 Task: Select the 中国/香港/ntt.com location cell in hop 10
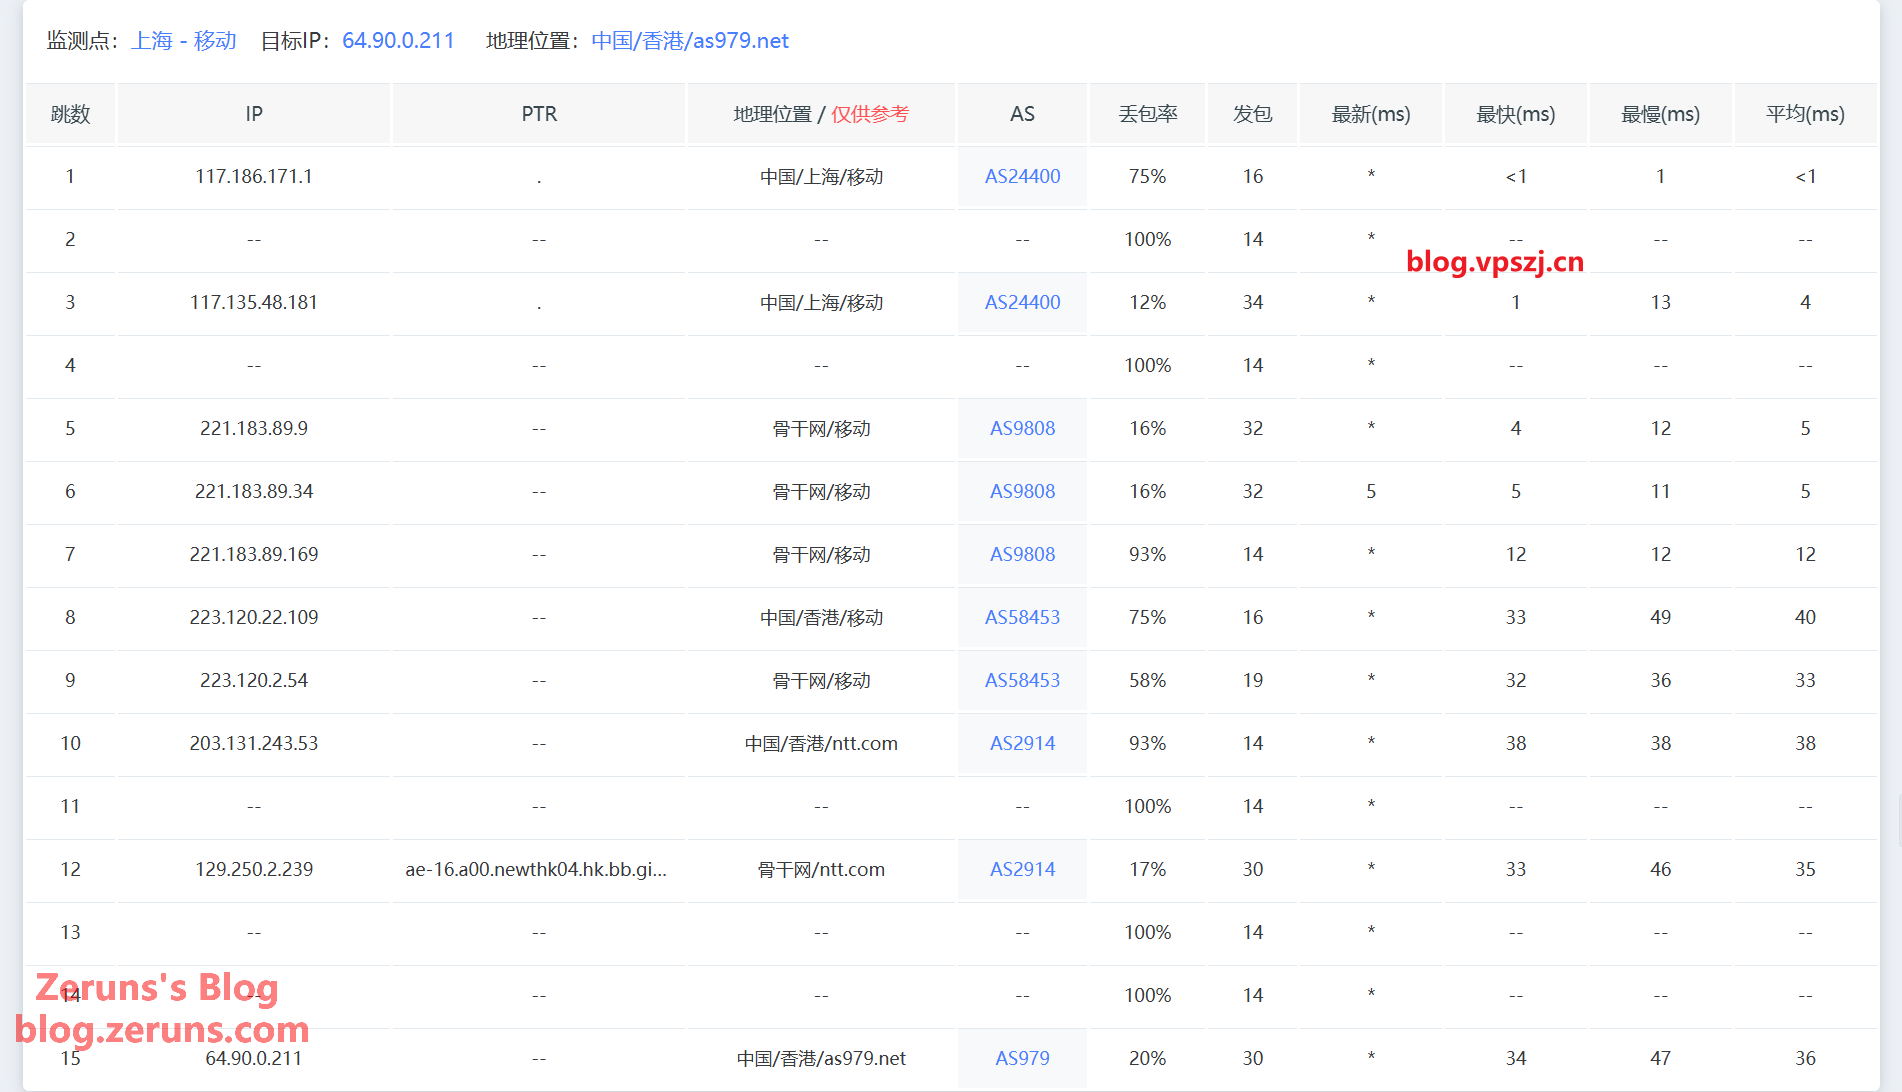click(821, 744)
